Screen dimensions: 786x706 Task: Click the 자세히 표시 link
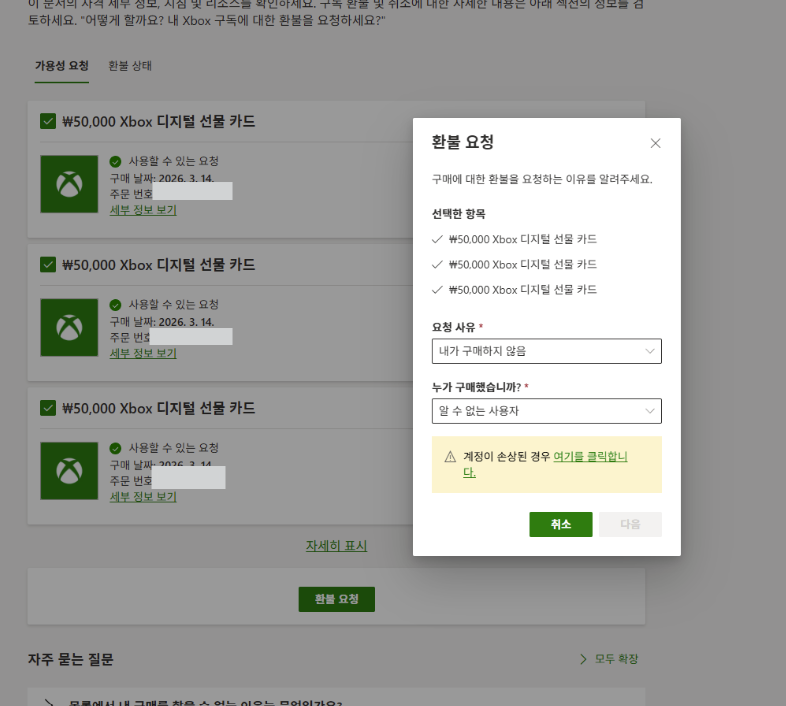pos(336,546)
